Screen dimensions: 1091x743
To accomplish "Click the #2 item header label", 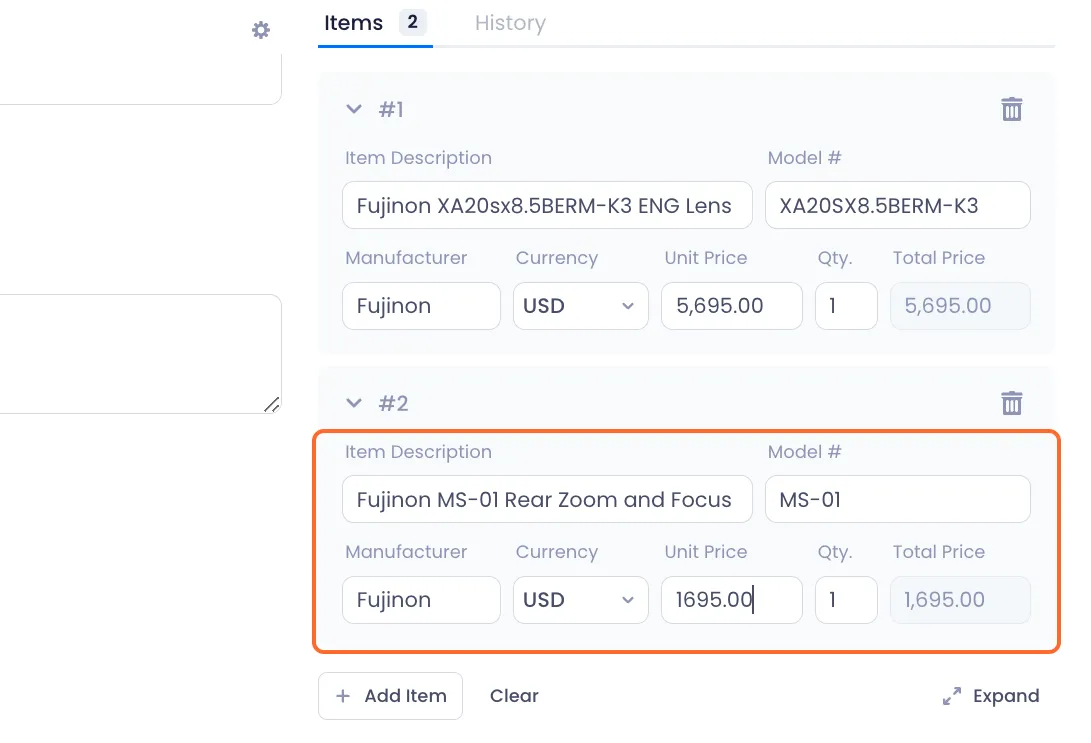I will pyautogui.click(x=393, y=403).
